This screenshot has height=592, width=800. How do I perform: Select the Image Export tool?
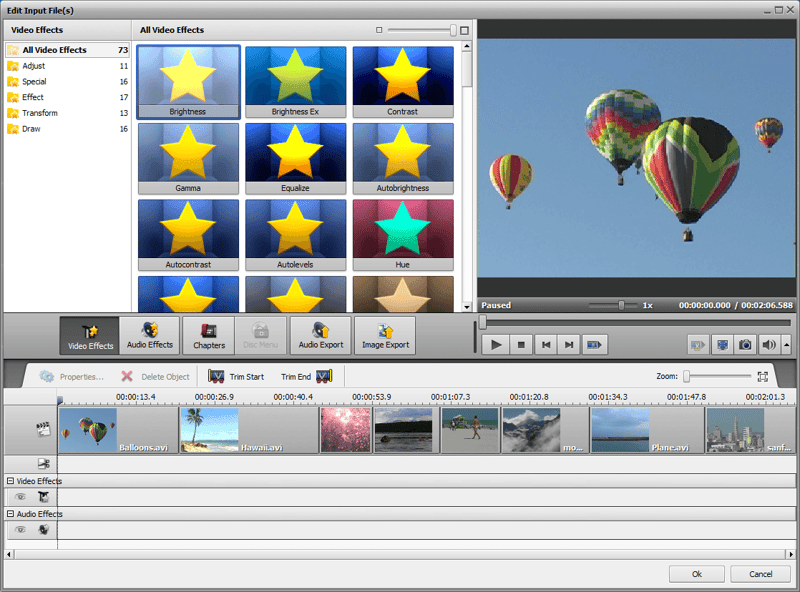(385, 335)
